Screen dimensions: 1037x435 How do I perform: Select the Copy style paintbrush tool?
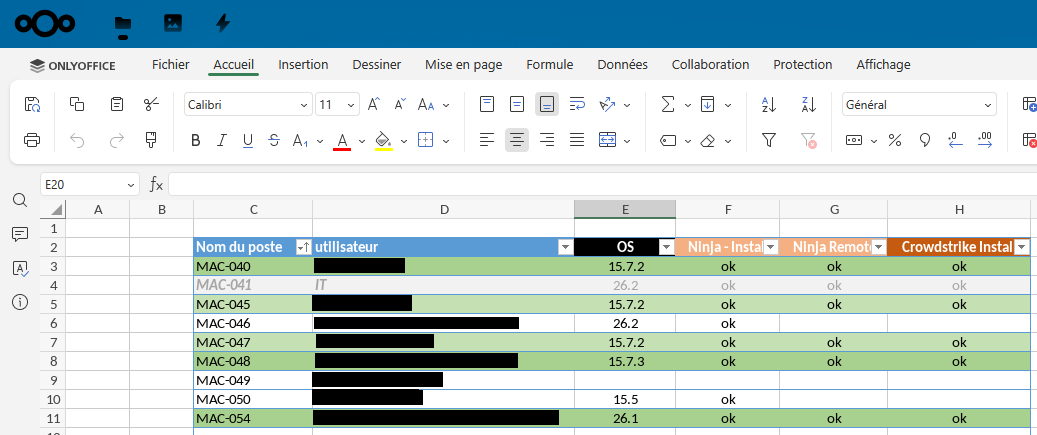(151, 140)
